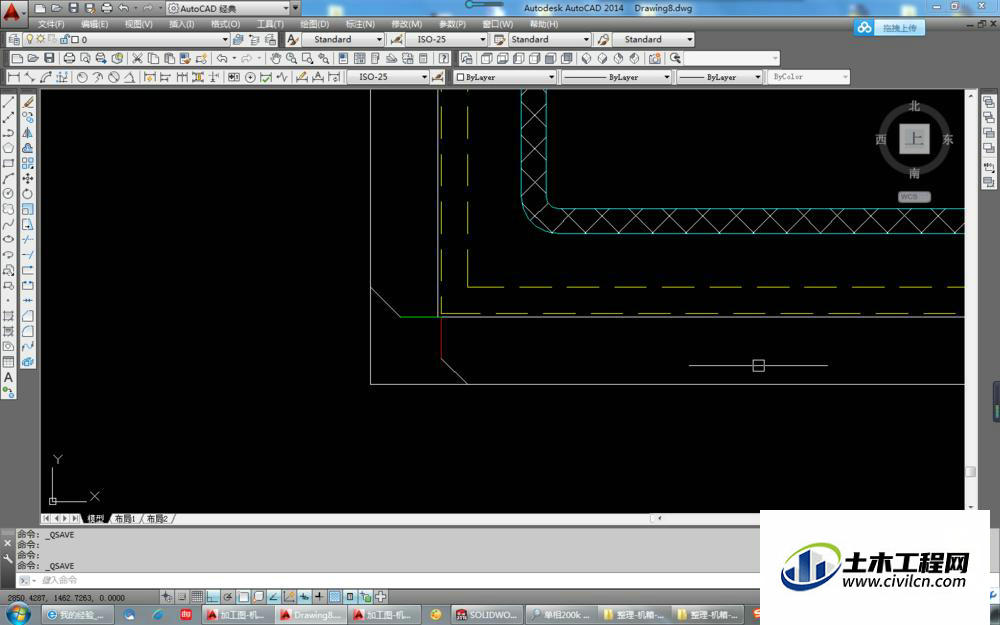Select the Ellipse draw tool

coord(8,239)
